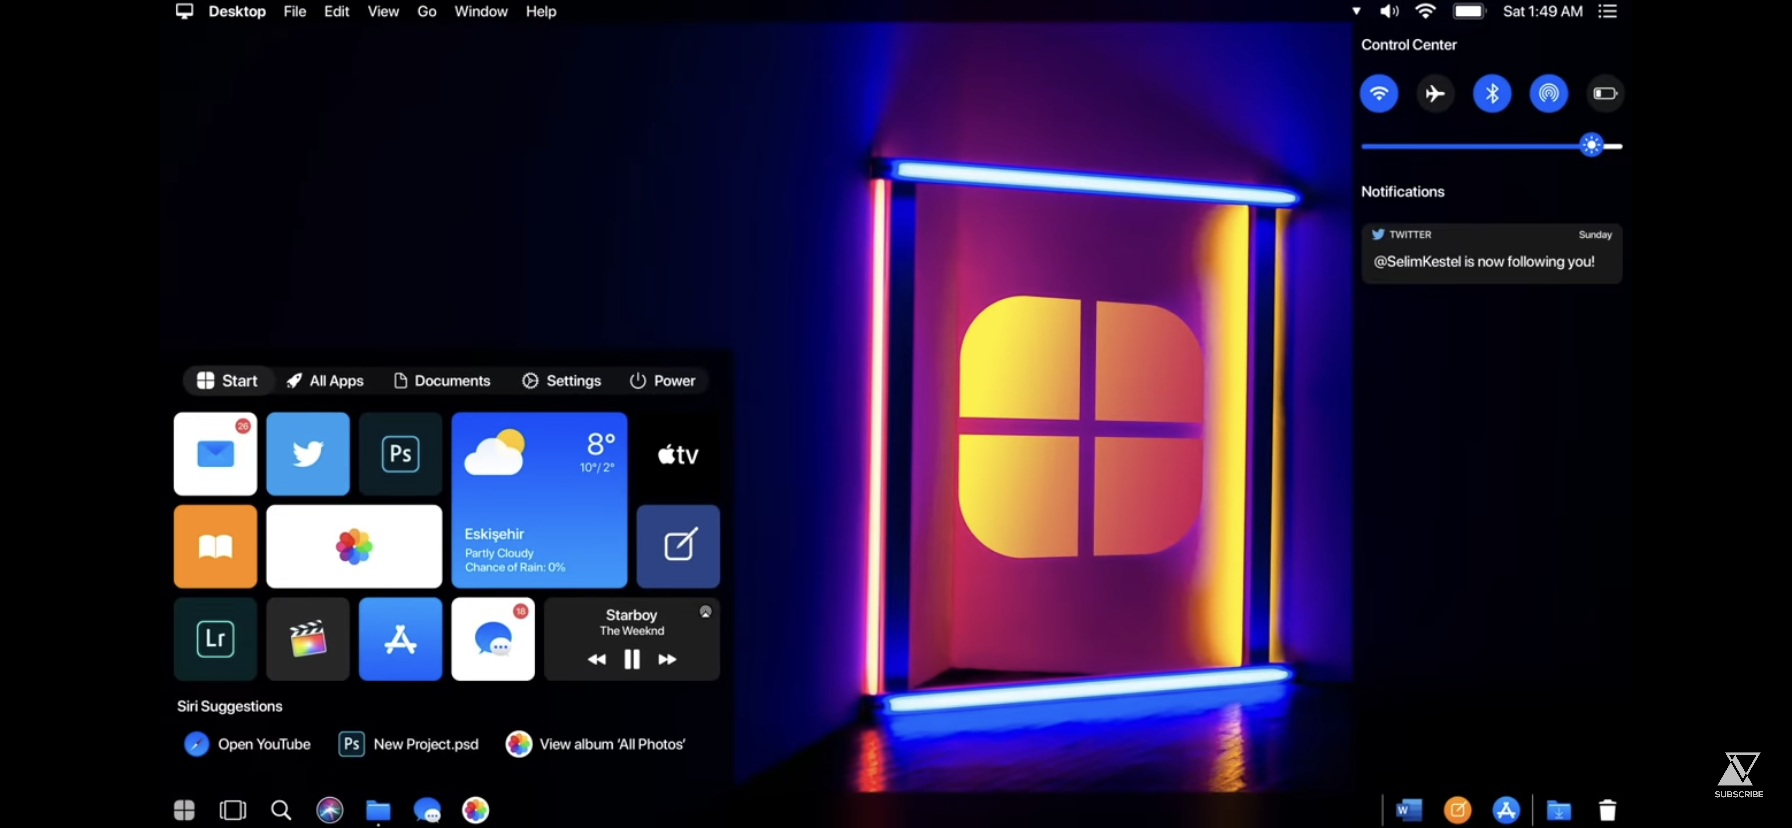Image resolution: width=1792 pixels, height=828 pixels.
Task: Open the Downloads folder in the taskbar
Action: tap(1559, 810)
